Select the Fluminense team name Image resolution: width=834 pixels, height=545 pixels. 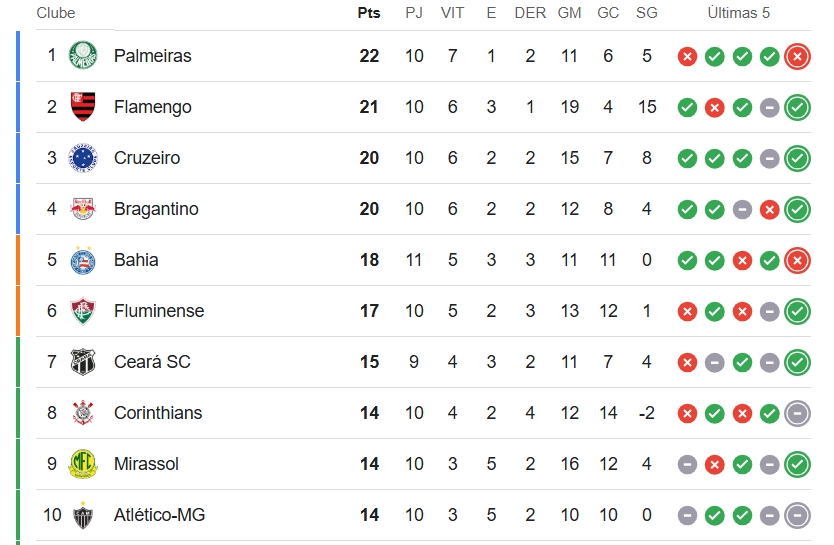(x=159, y=311)
